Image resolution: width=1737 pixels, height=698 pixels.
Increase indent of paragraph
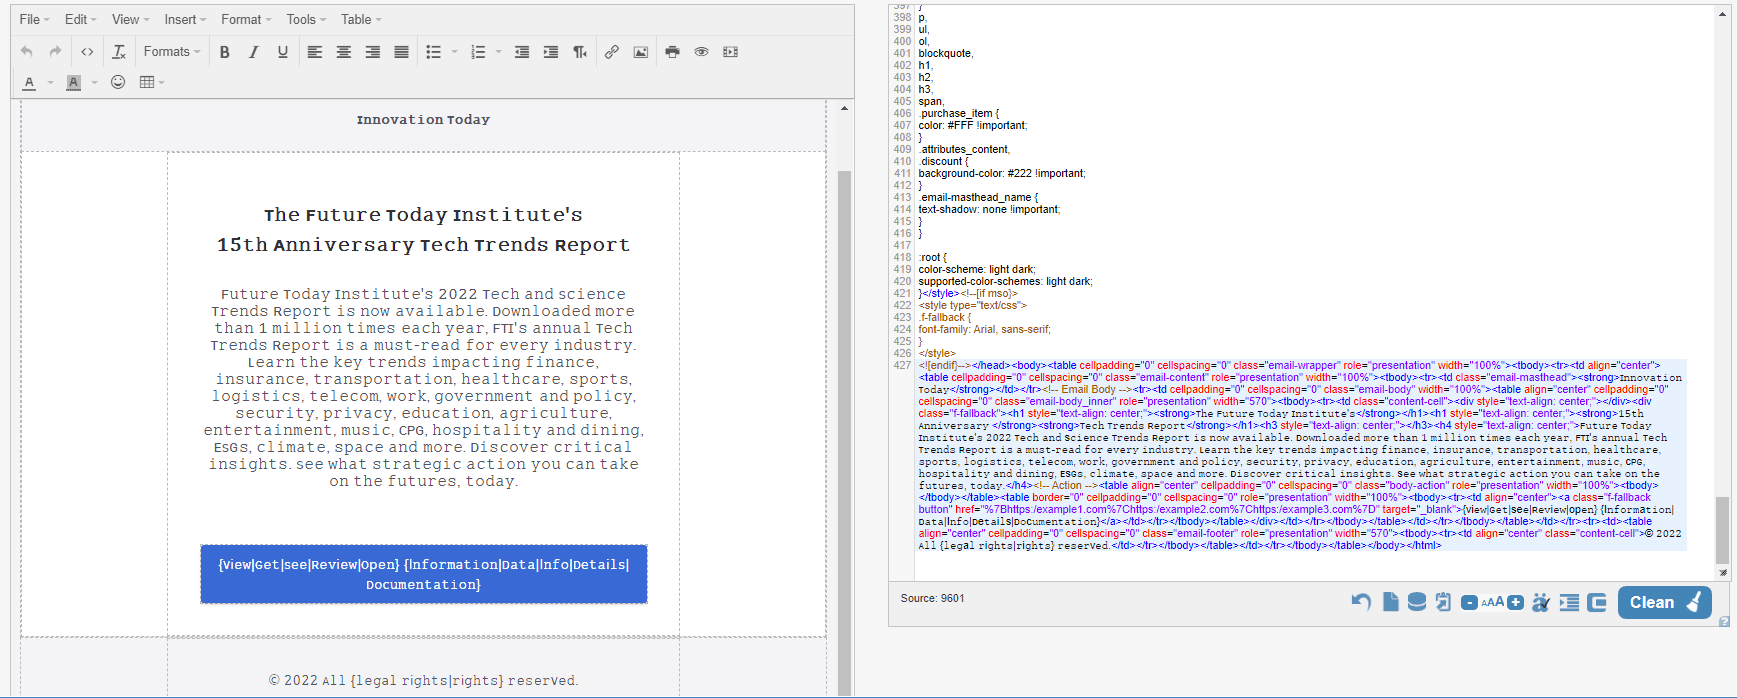click(551, 52)
